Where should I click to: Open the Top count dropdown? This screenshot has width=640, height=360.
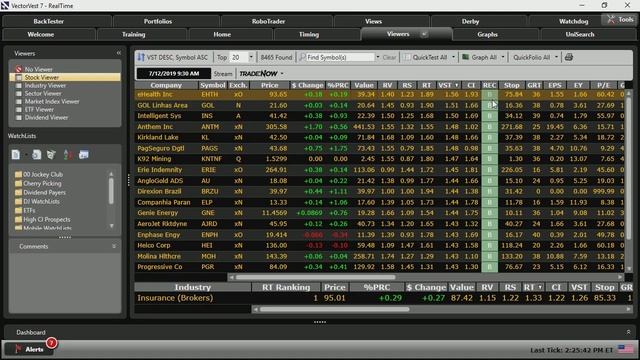pos(251,57)
